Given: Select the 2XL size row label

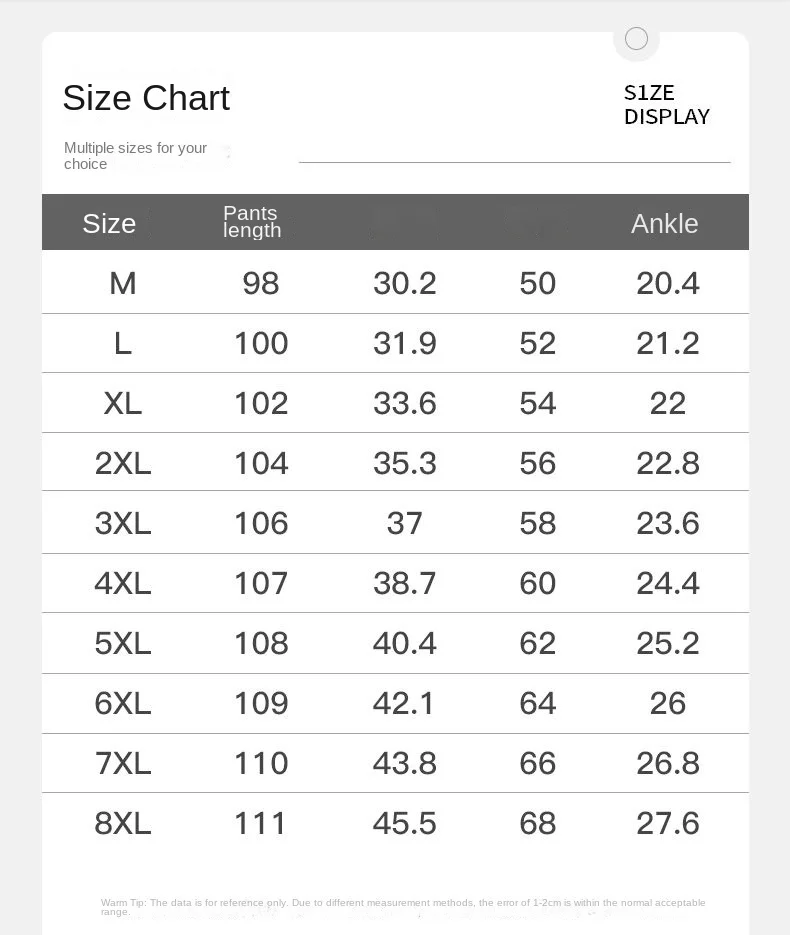Looking at the screenshot, I should coord(123,463).
